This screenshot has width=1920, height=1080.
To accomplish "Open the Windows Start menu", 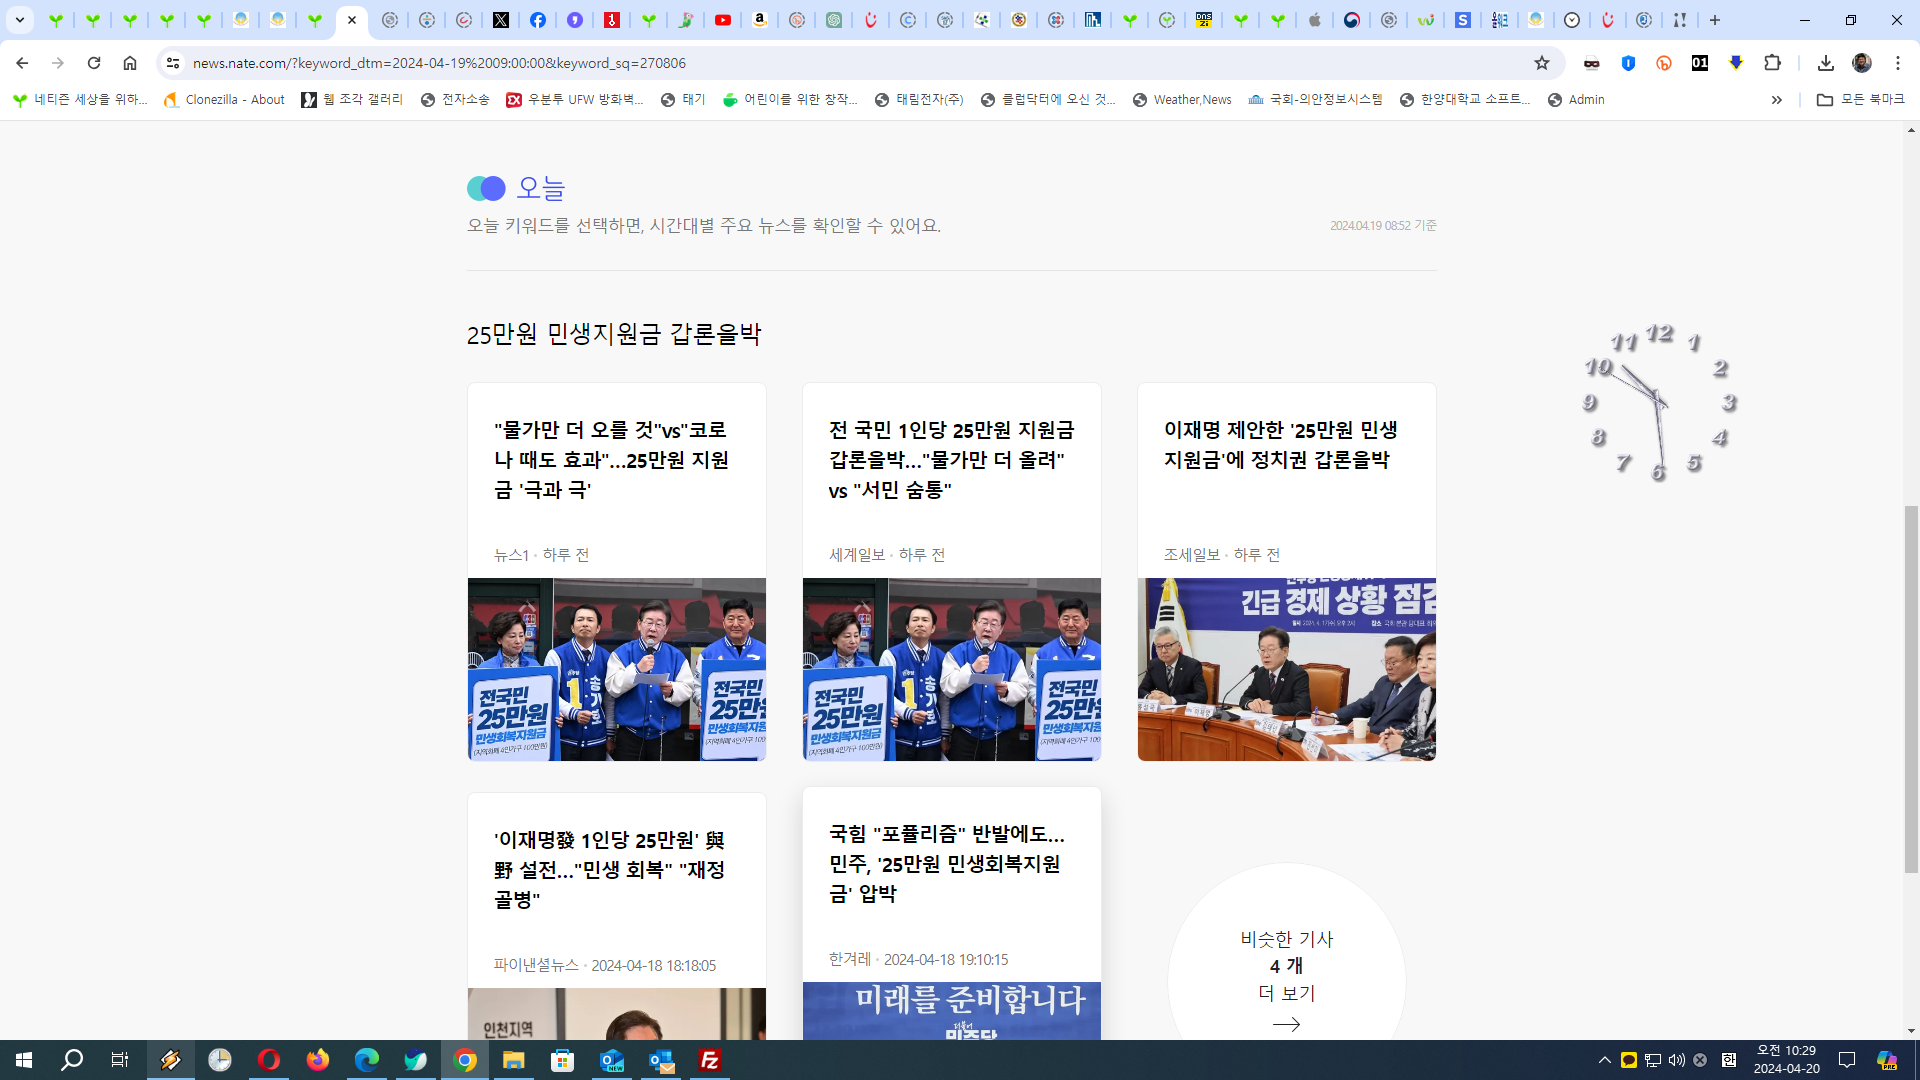I will click(24, 1060).
